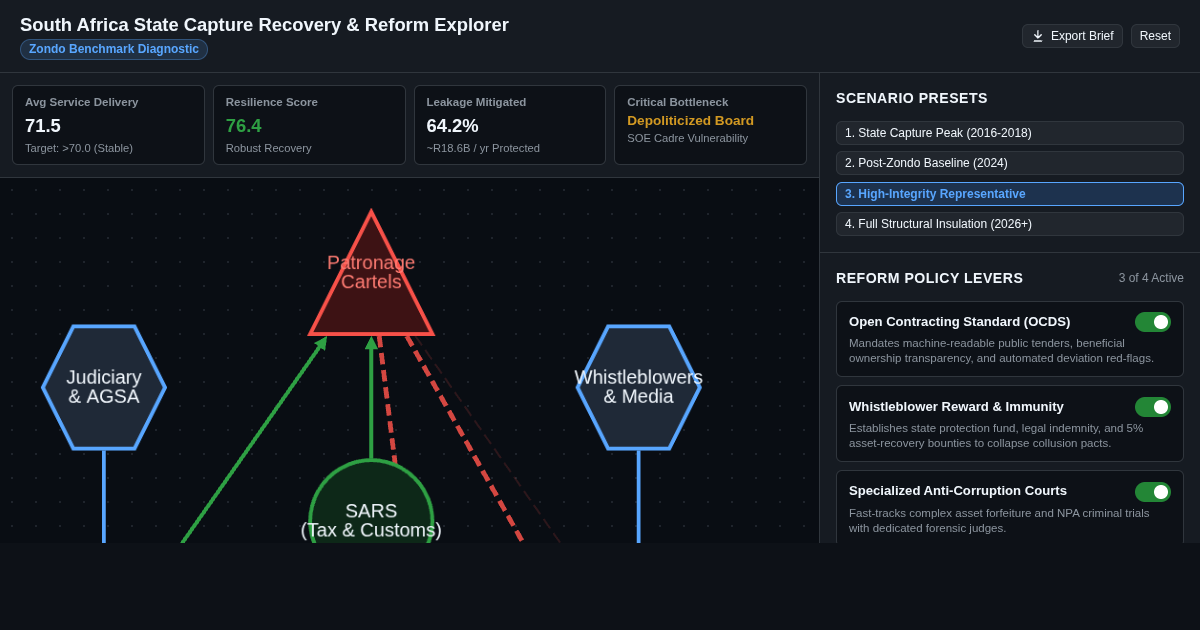The image size is (1200, 630).
Task: Click the 'SOE Cadre Vulnerability' text
Action: pyautogui.click(x=688, y=138)
